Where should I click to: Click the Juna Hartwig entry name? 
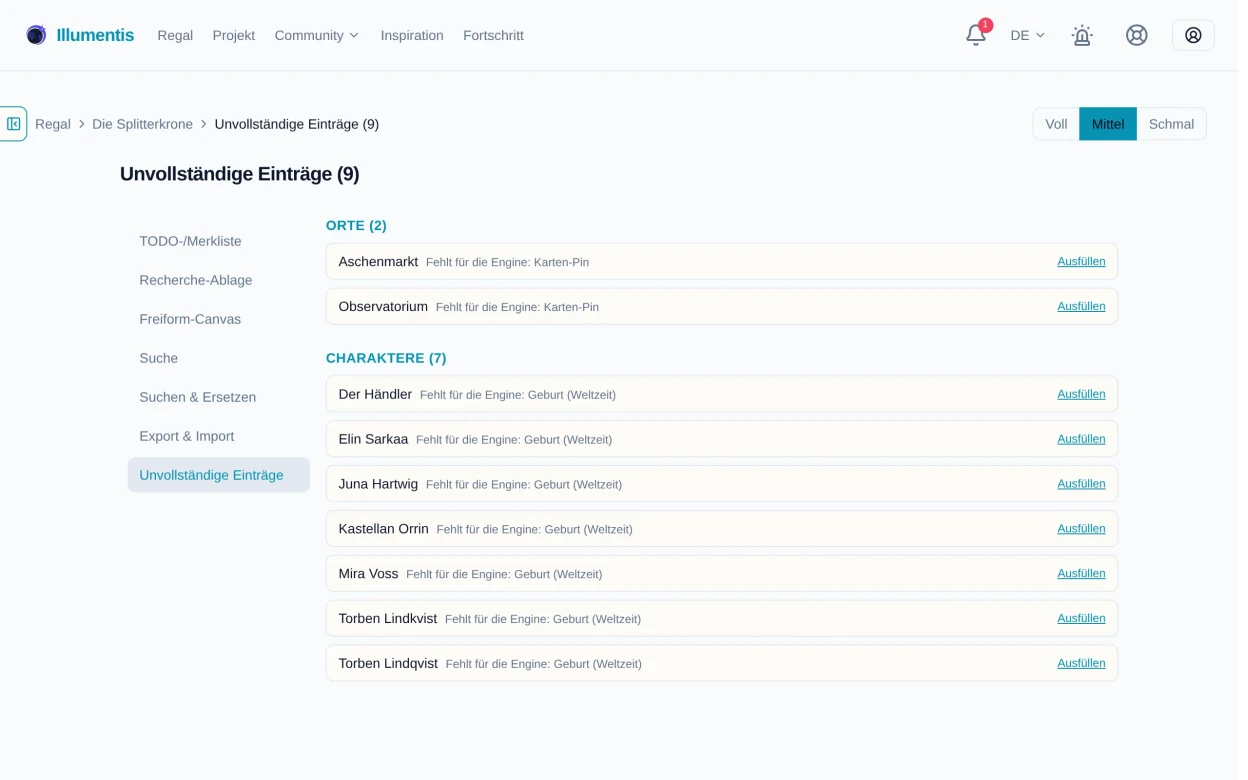coord(378,483)
